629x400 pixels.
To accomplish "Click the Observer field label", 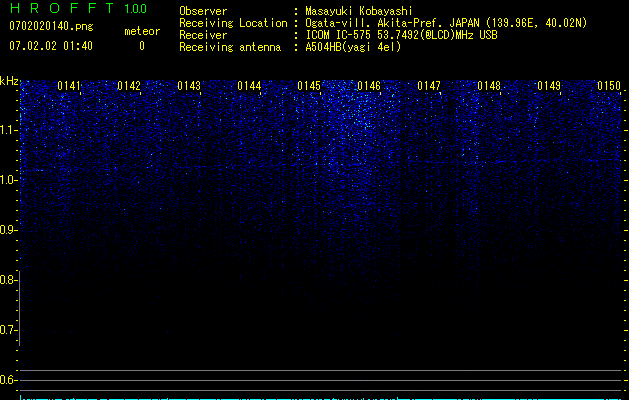I will [x=203, y=11].
